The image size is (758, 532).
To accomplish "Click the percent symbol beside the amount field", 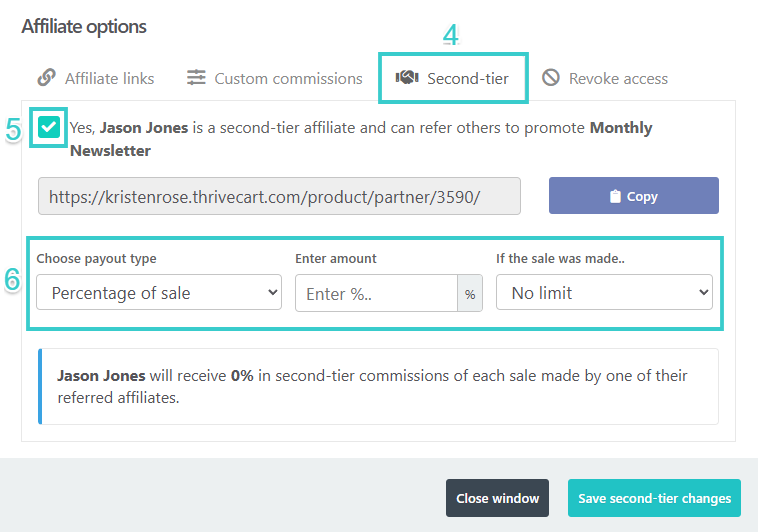I will point(470,294).
